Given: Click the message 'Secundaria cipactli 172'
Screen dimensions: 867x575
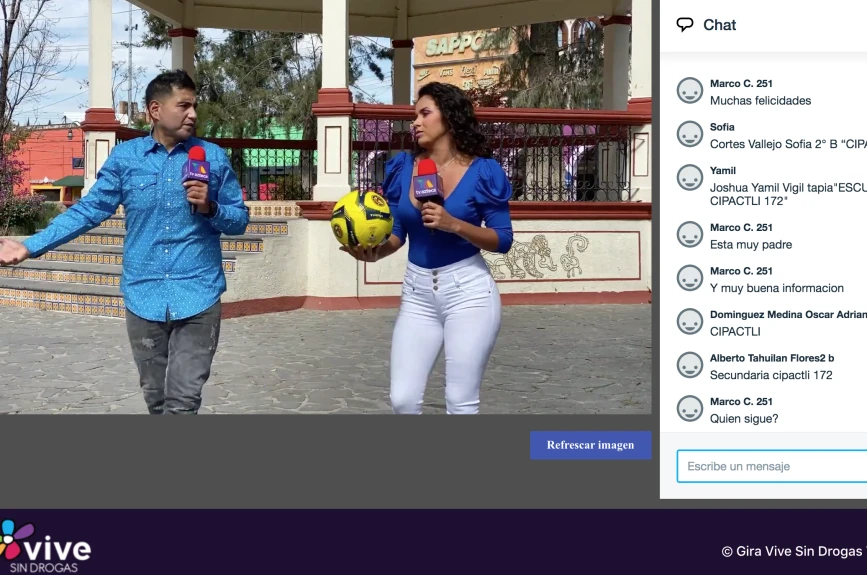Looking at the screenshot, I should tap(771, 375).
